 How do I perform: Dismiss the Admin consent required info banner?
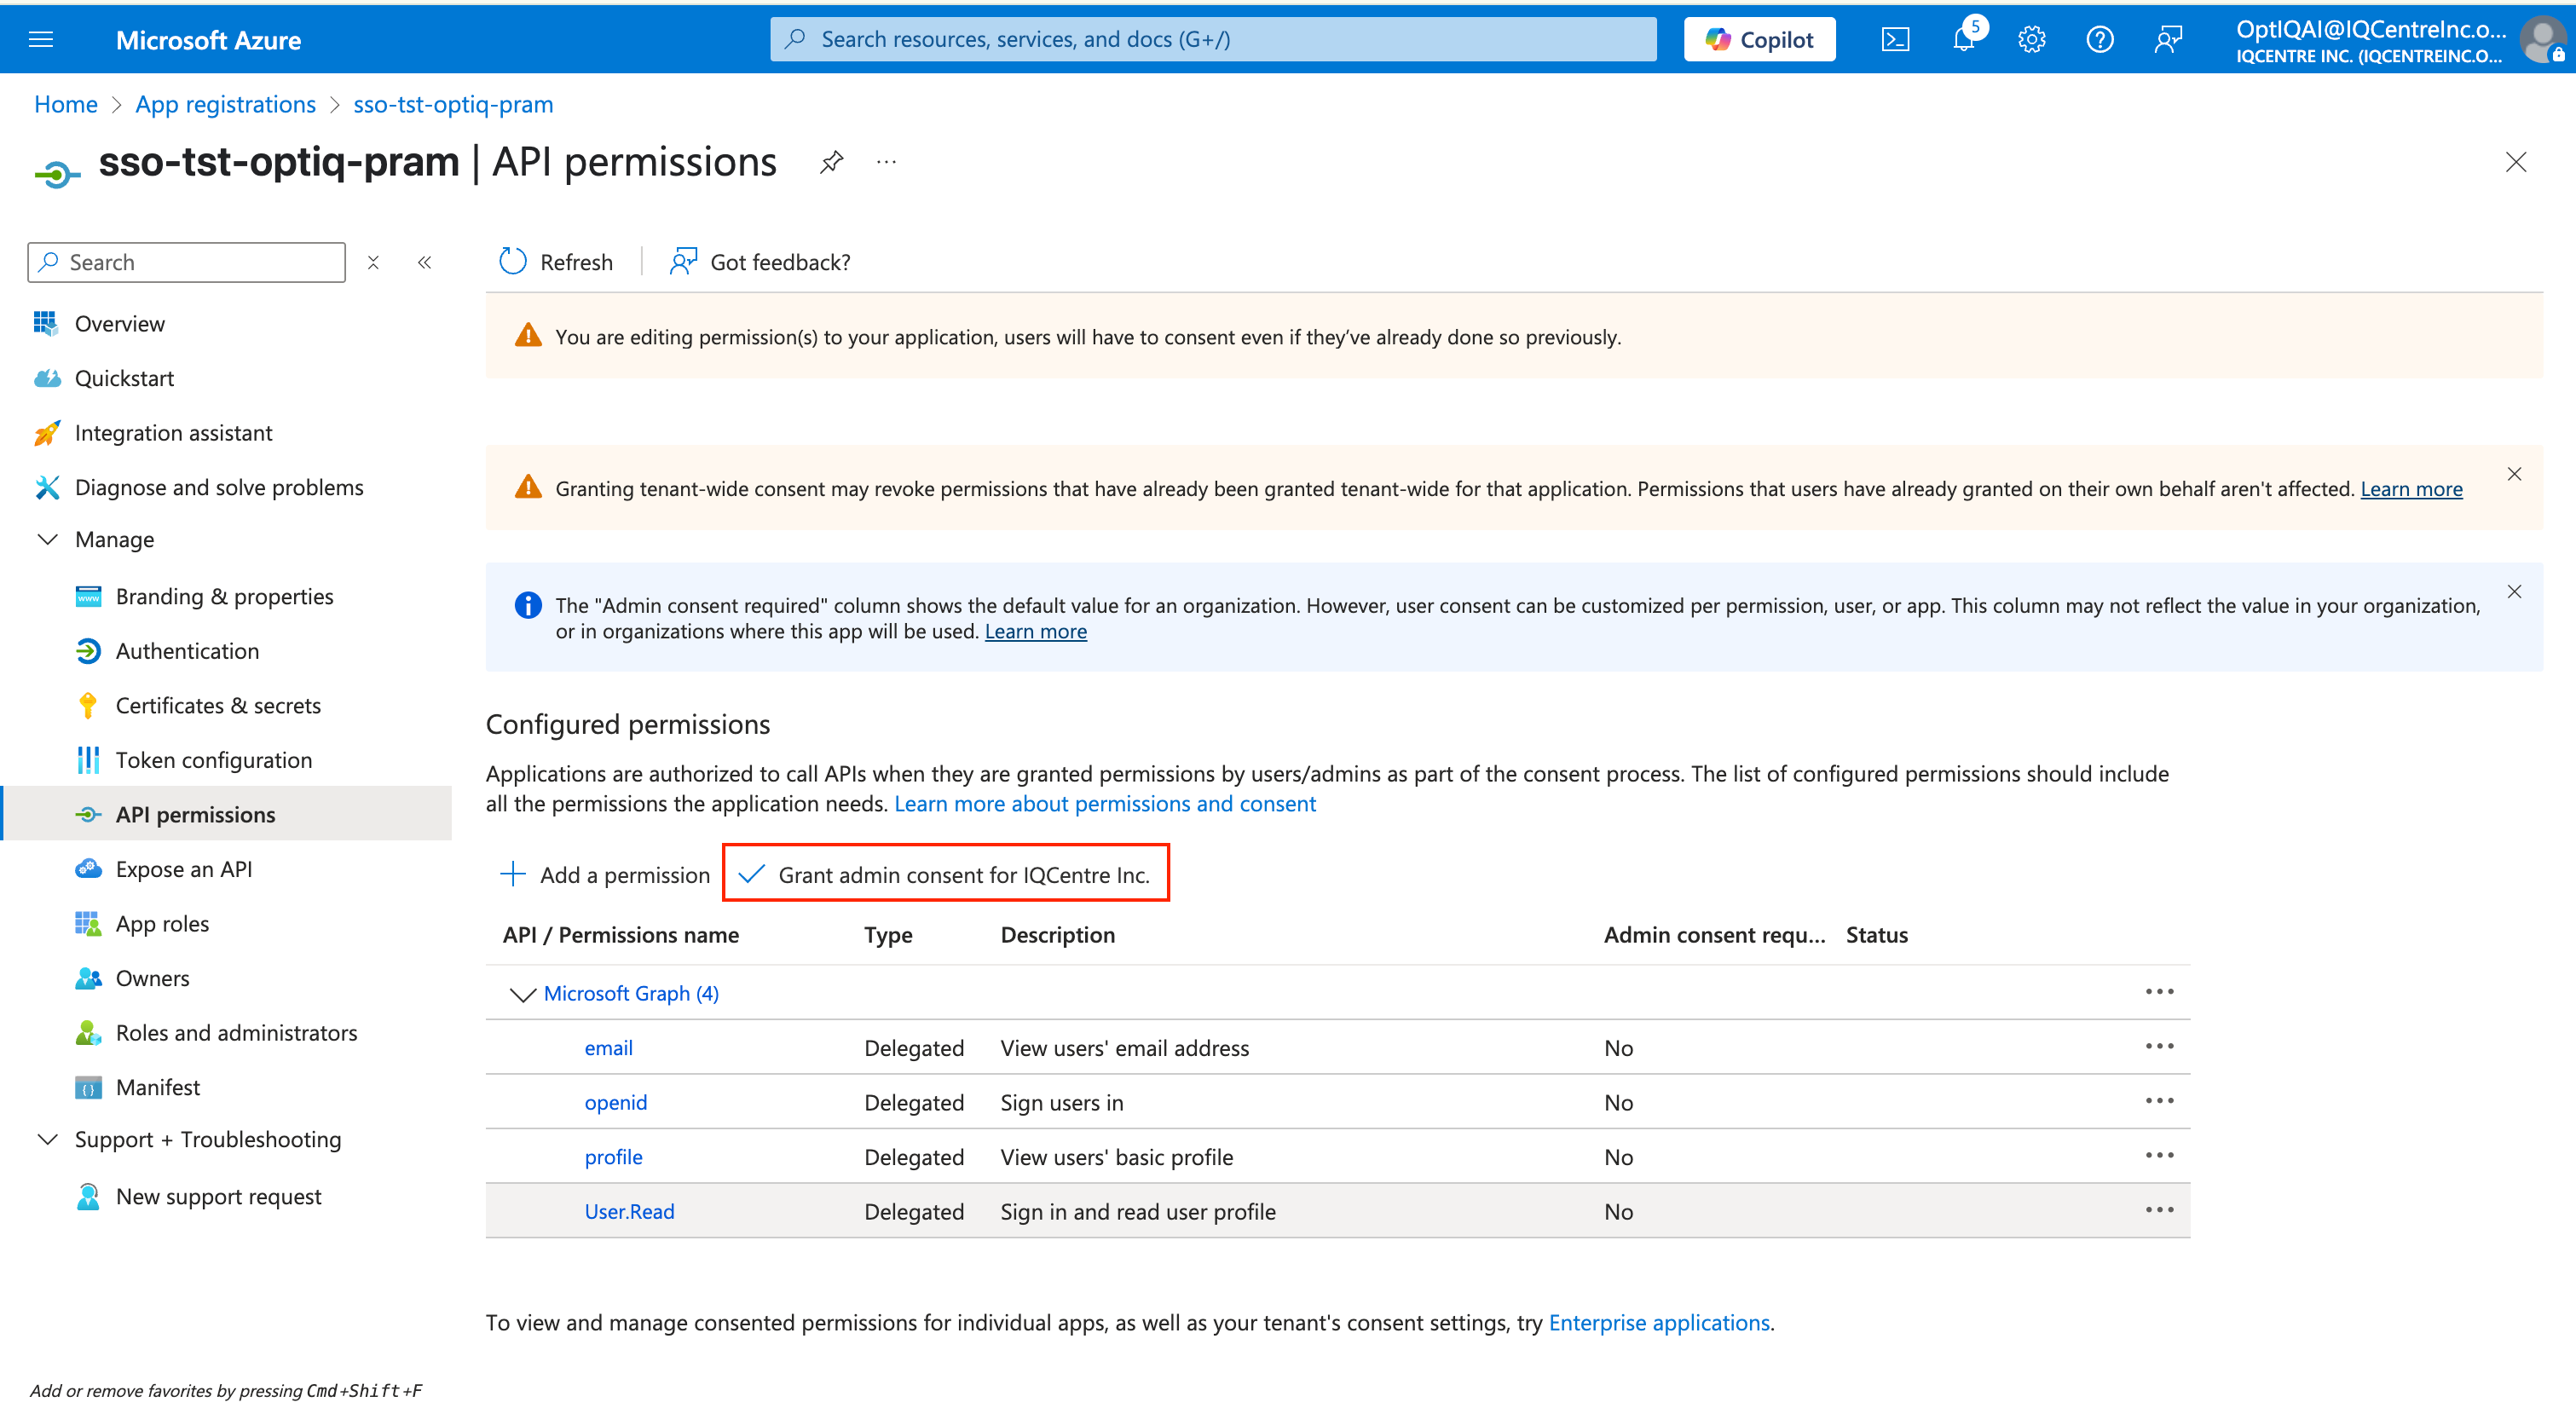(x=2514, y=592)
